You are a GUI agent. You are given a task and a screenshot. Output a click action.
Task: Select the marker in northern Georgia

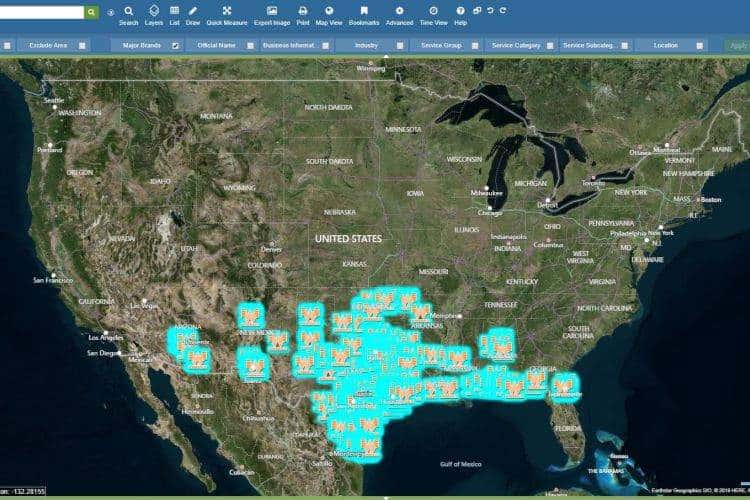(503, 348)
